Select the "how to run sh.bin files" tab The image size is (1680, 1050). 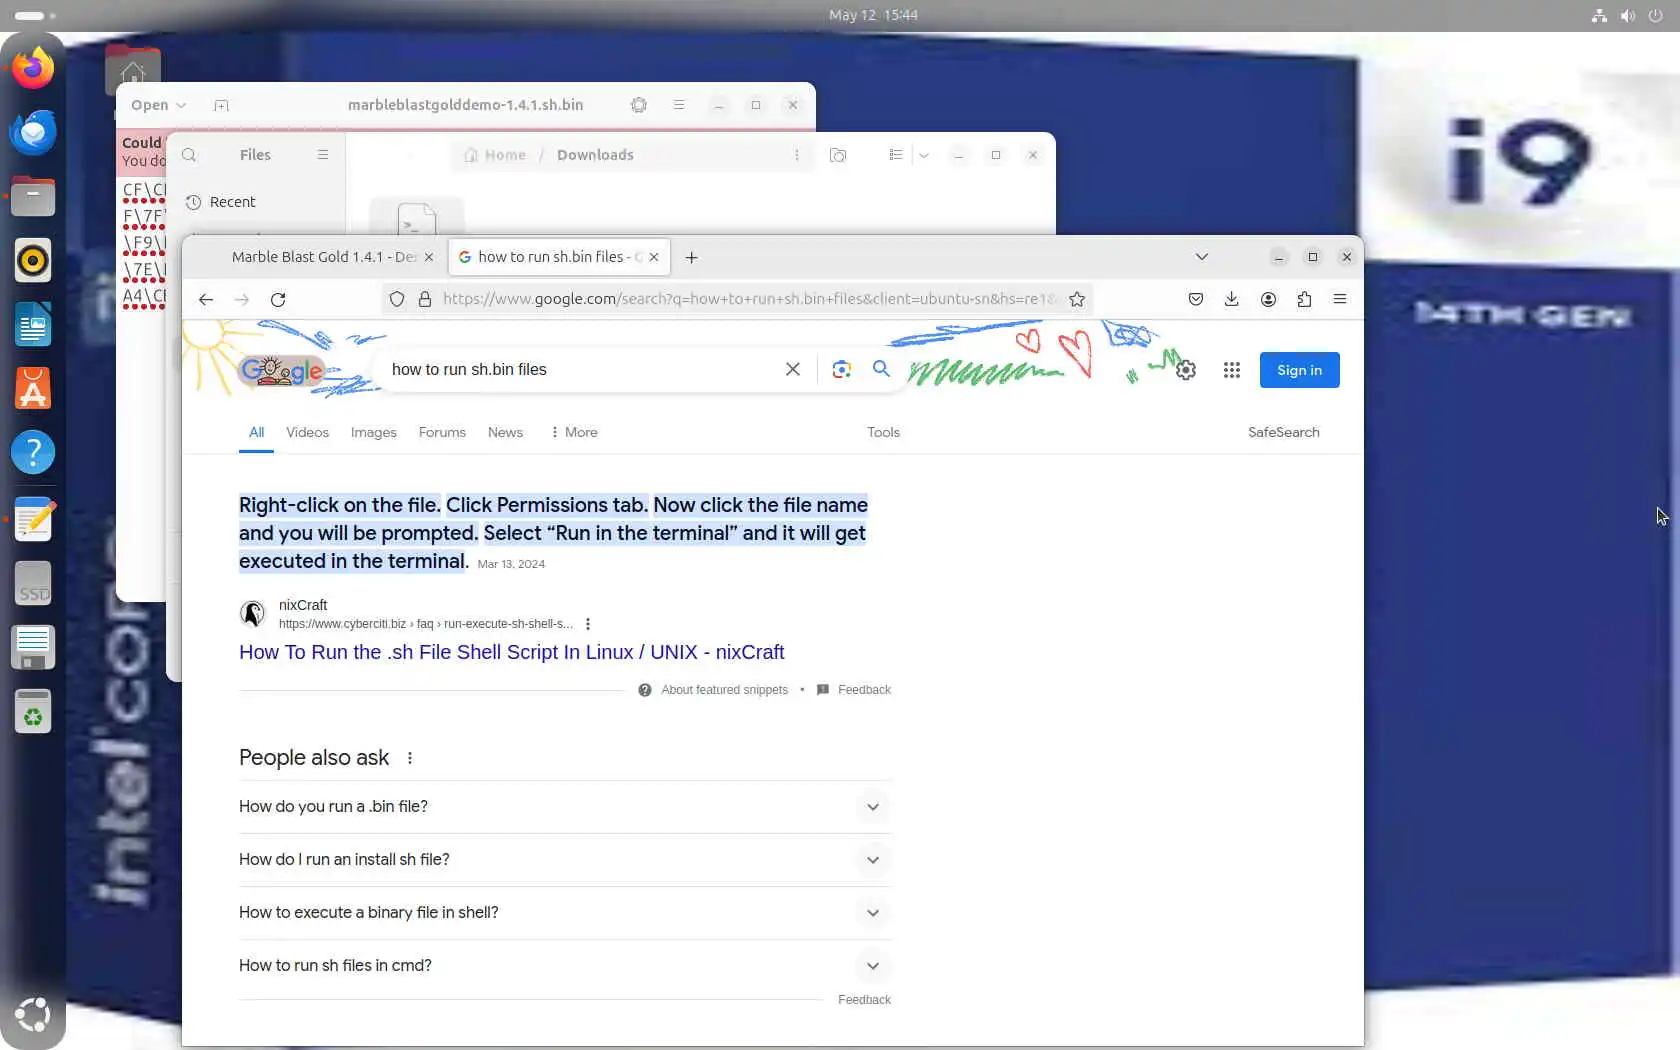(559, 257)
